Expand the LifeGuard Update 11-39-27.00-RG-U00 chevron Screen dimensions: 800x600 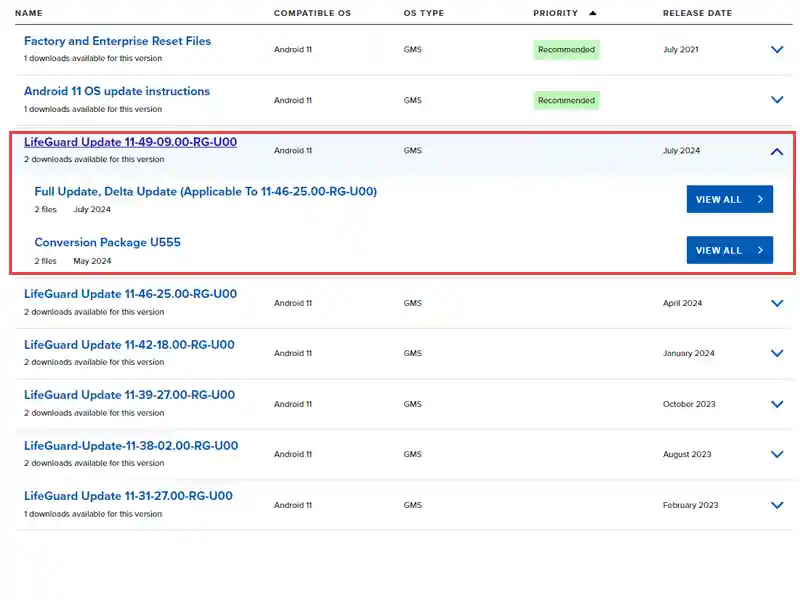tap(777, 404)
